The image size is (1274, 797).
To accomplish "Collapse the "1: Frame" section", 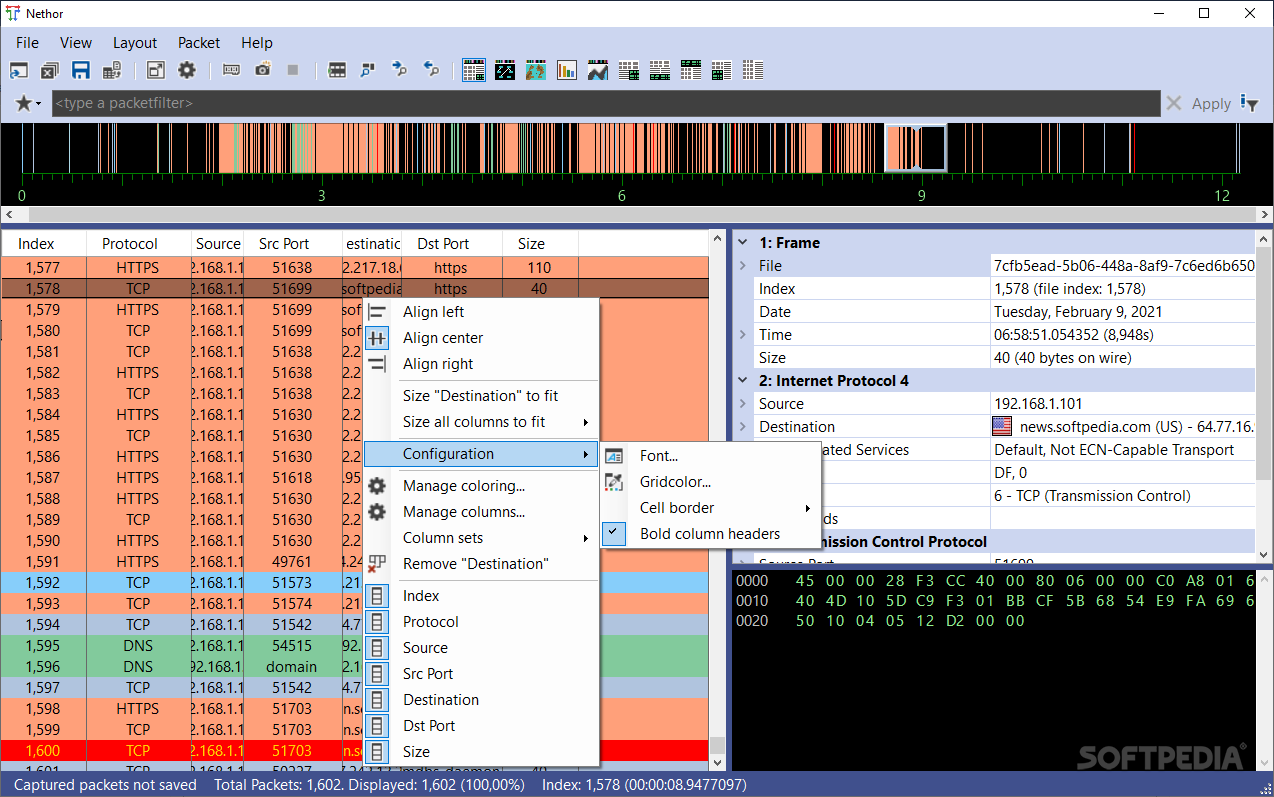I will [x=743, y=243].
